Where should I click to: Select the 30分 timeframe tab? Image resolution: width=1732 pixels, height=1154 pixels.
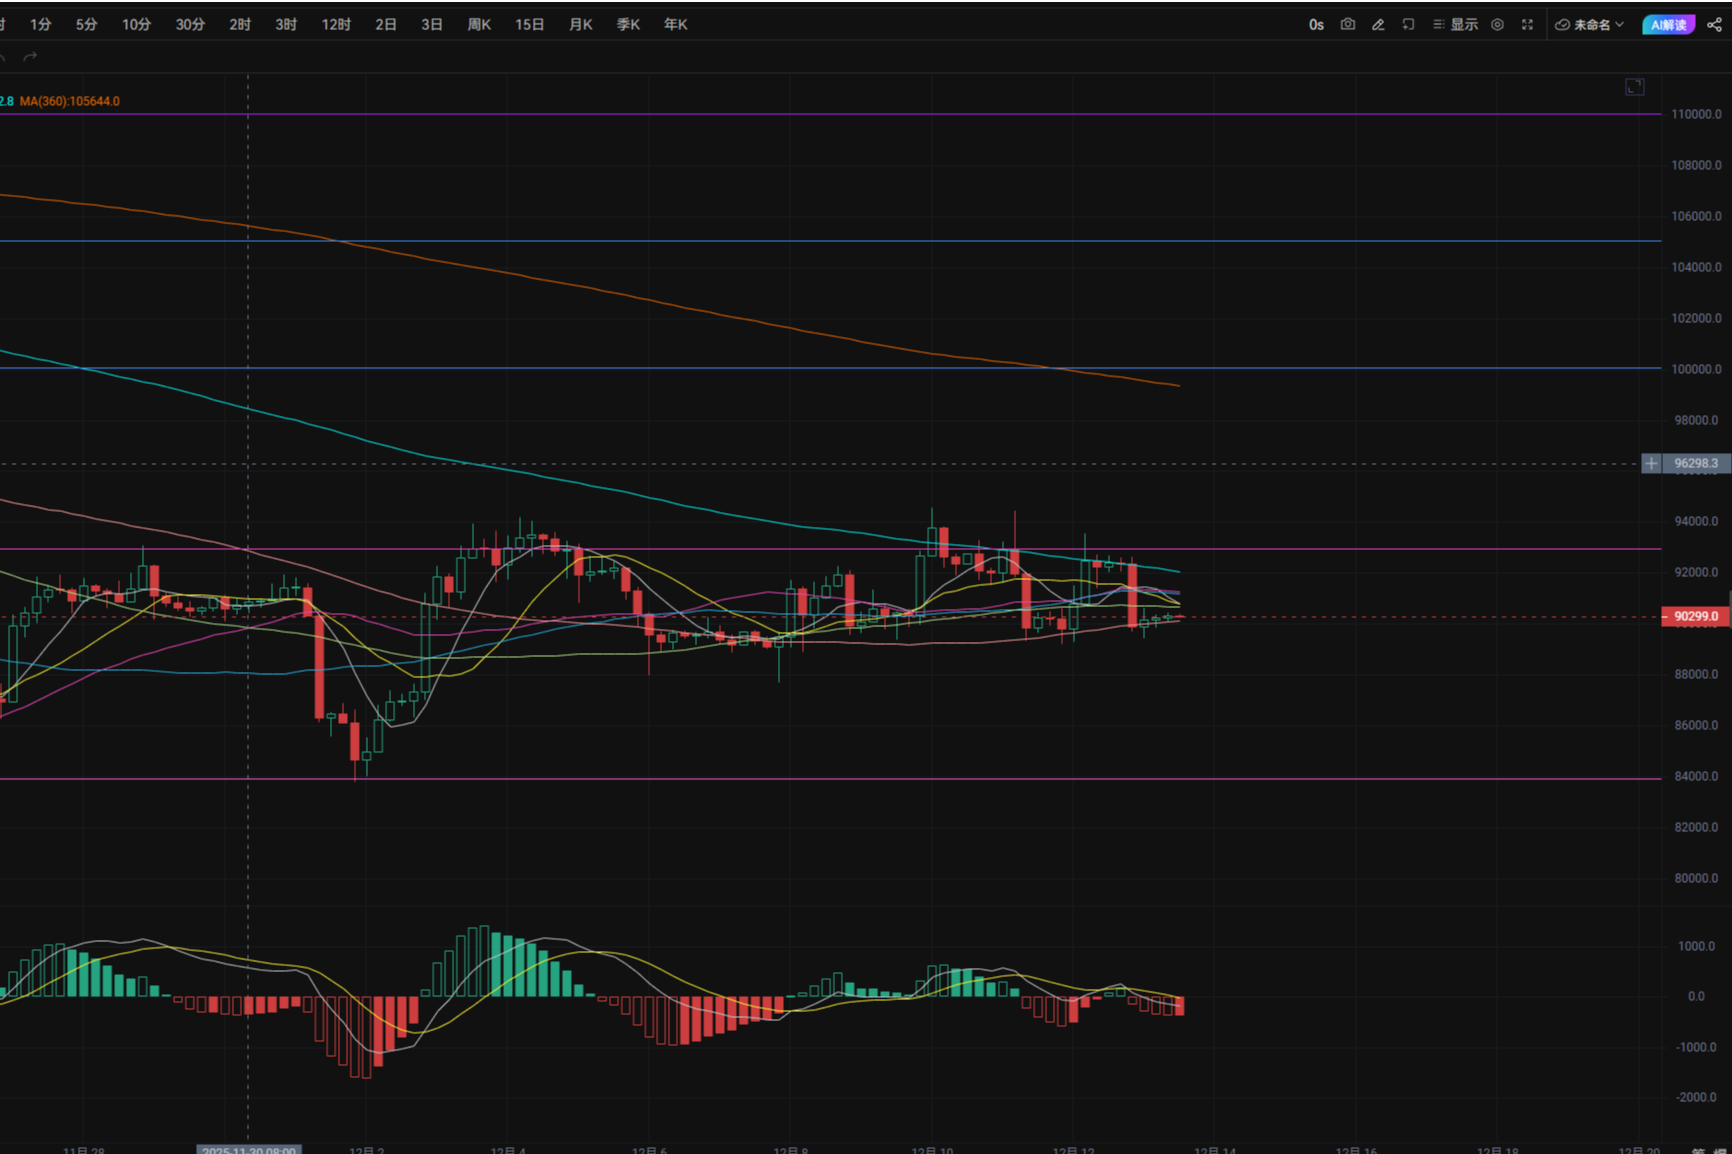click(189, 24)
